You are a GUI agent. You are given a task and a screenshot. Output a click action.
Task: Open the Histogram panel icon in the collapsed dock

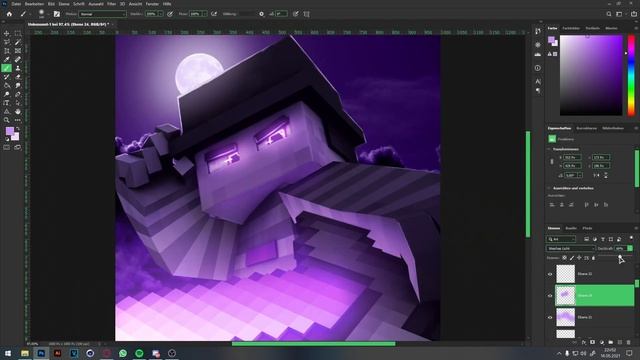pos(538,54)
